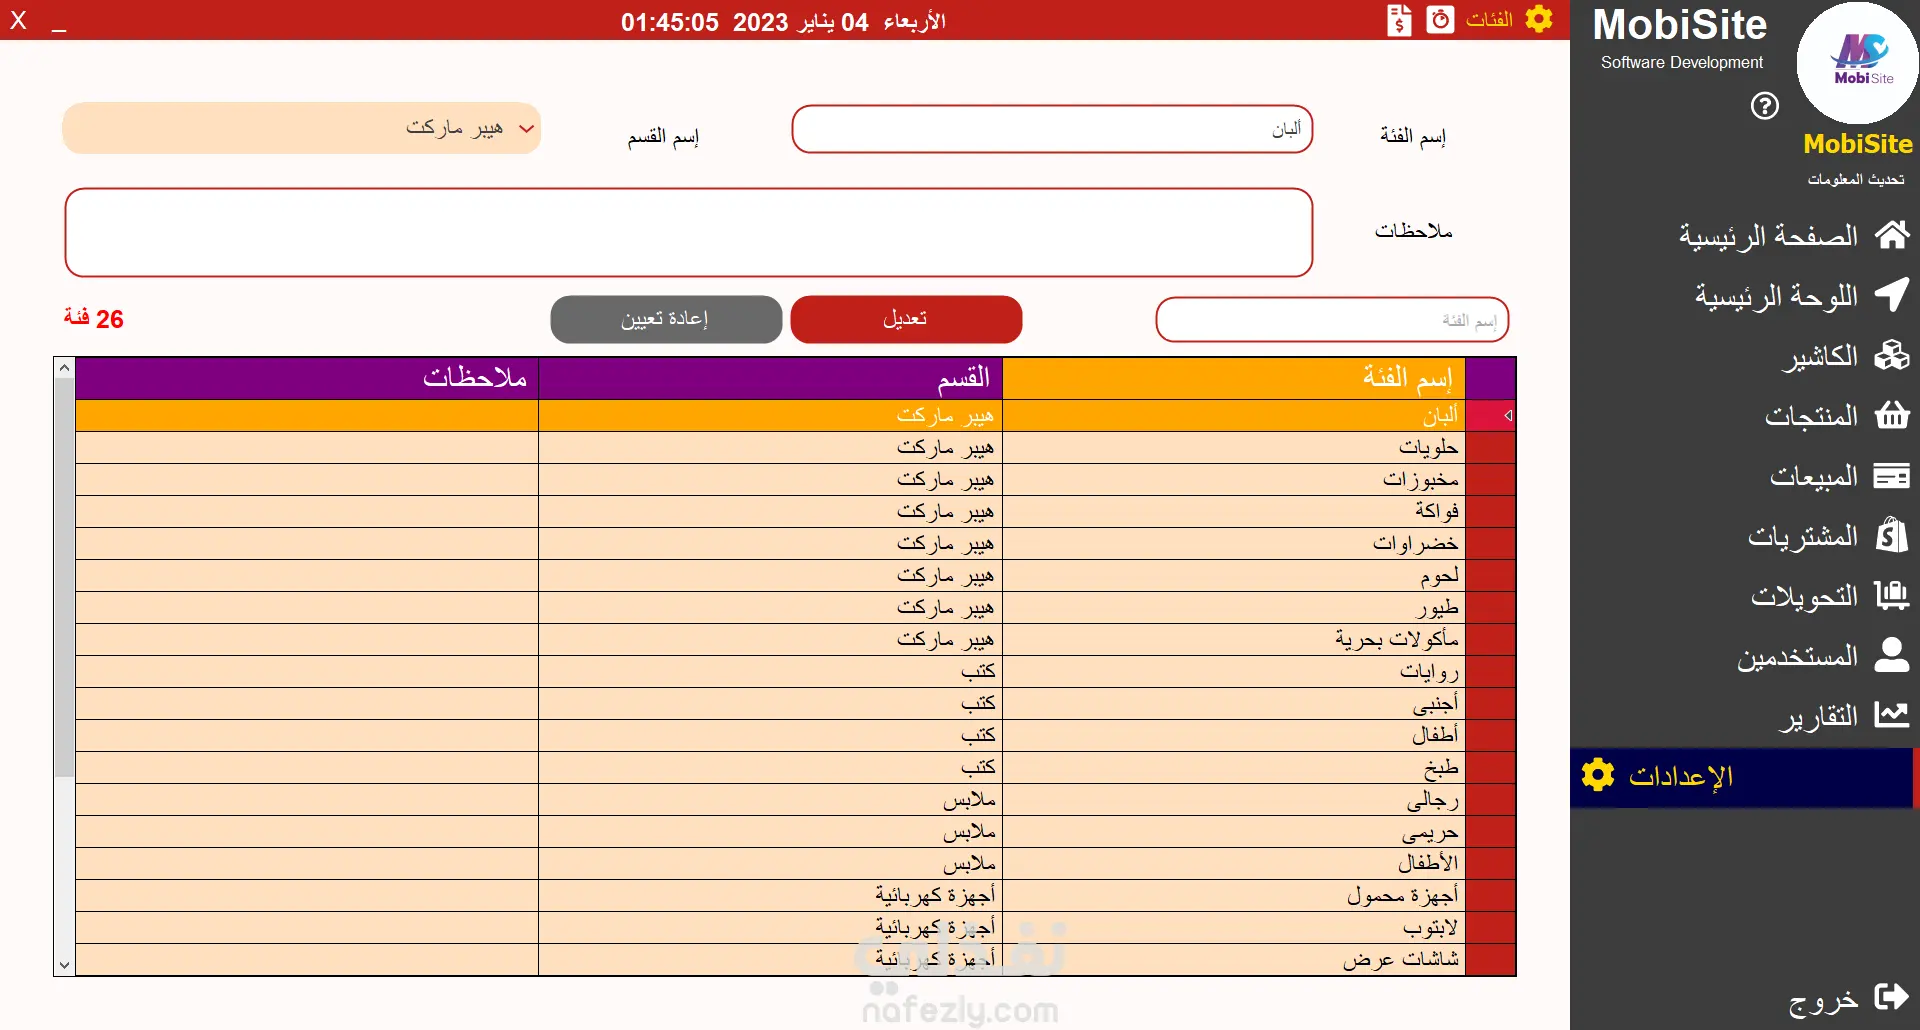
Task: Select the خضراوات row
Action: (795, 543)
